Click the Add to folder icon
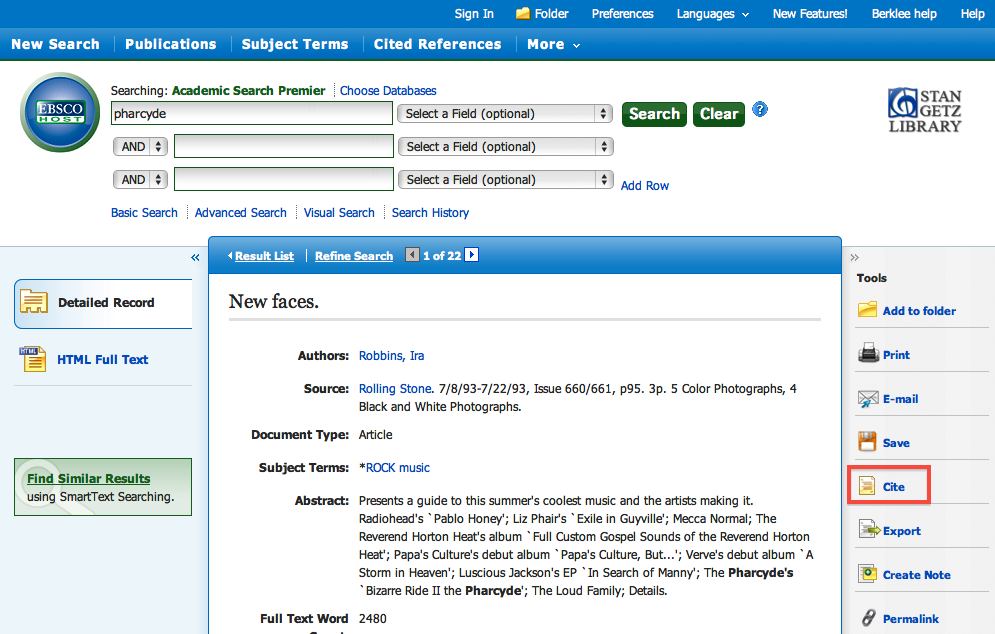 pyautogui.click(x=867, y=310)
